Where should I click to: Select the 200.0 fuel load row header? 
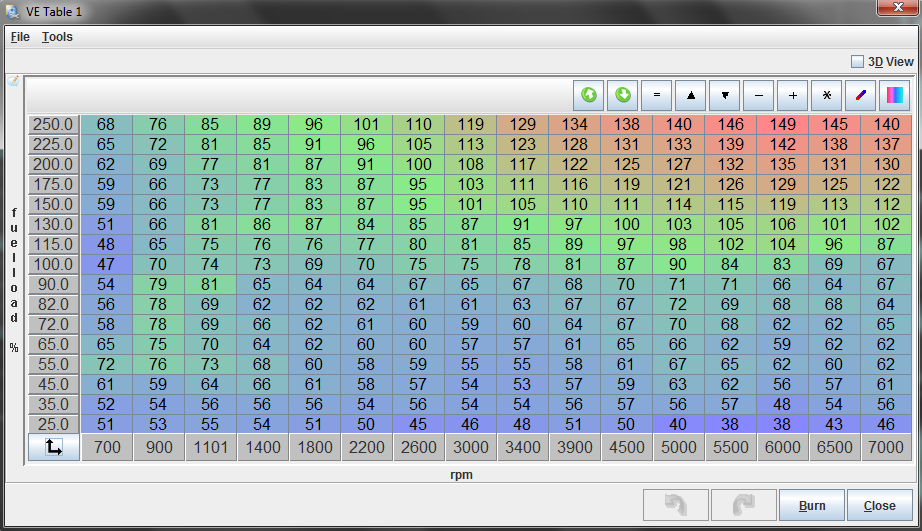point(54,165)
